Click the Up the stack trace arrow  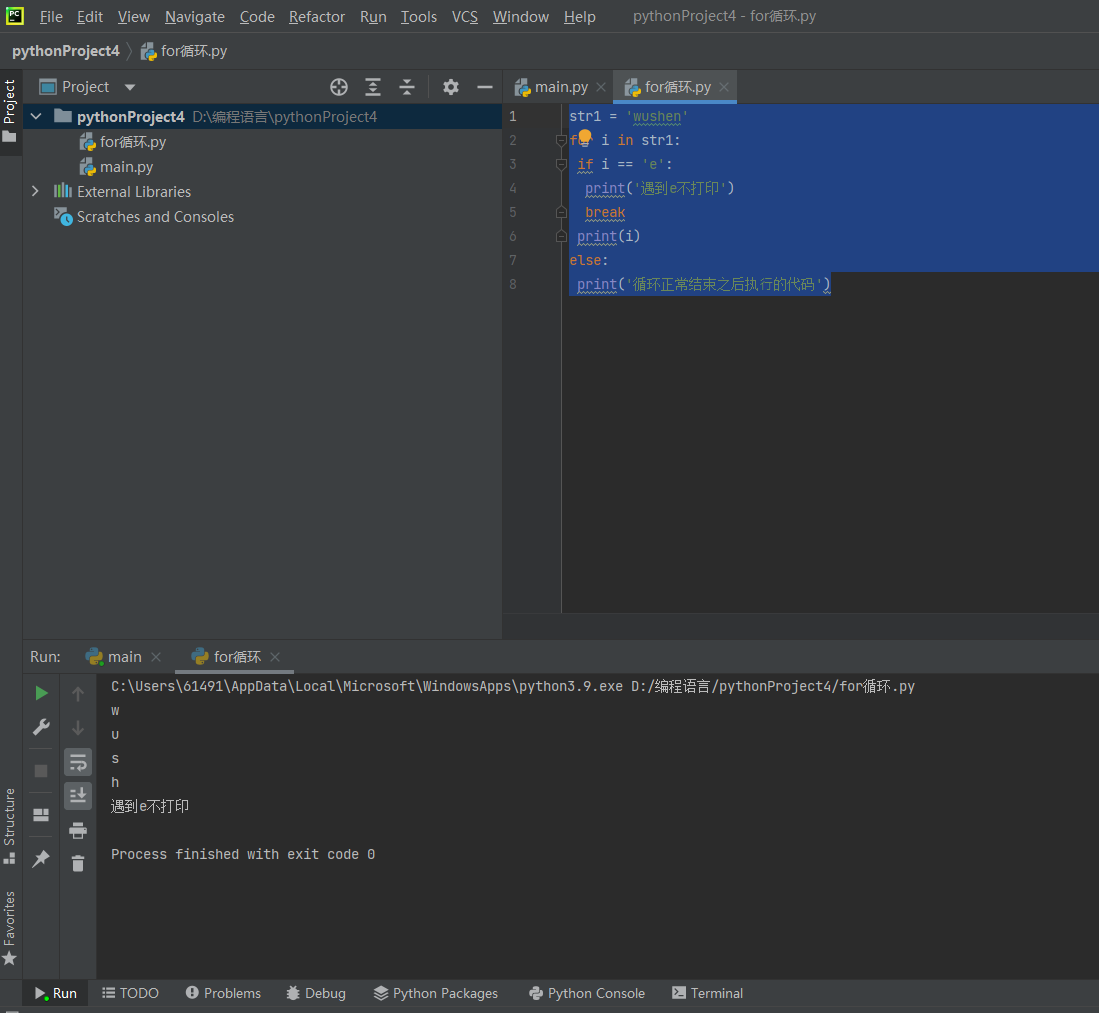(x=78, y=694)
